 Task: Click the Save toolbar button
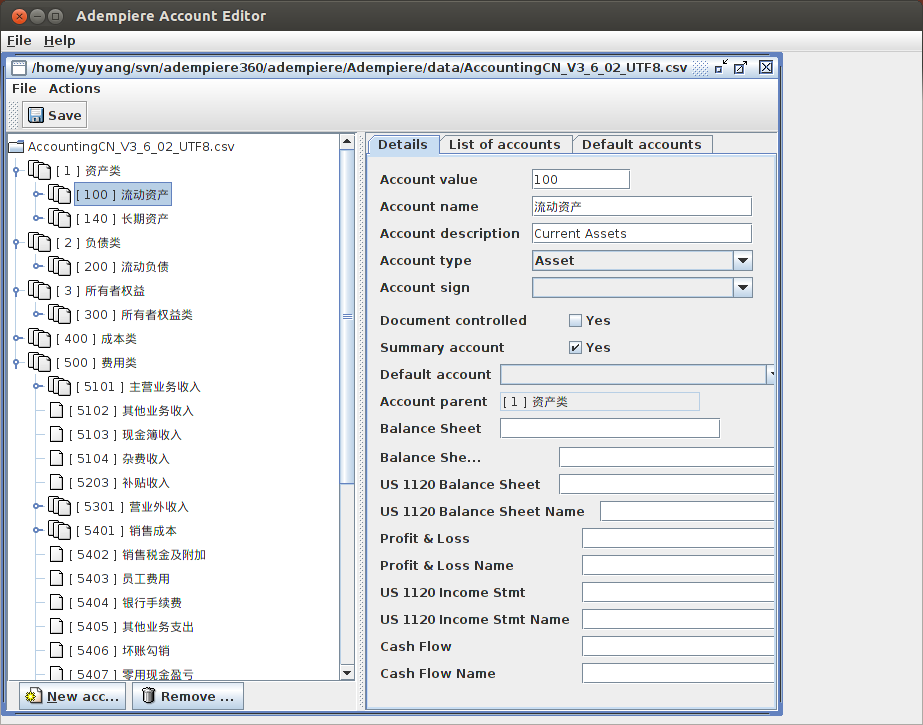pyautogui.click(x=55, y=115)
